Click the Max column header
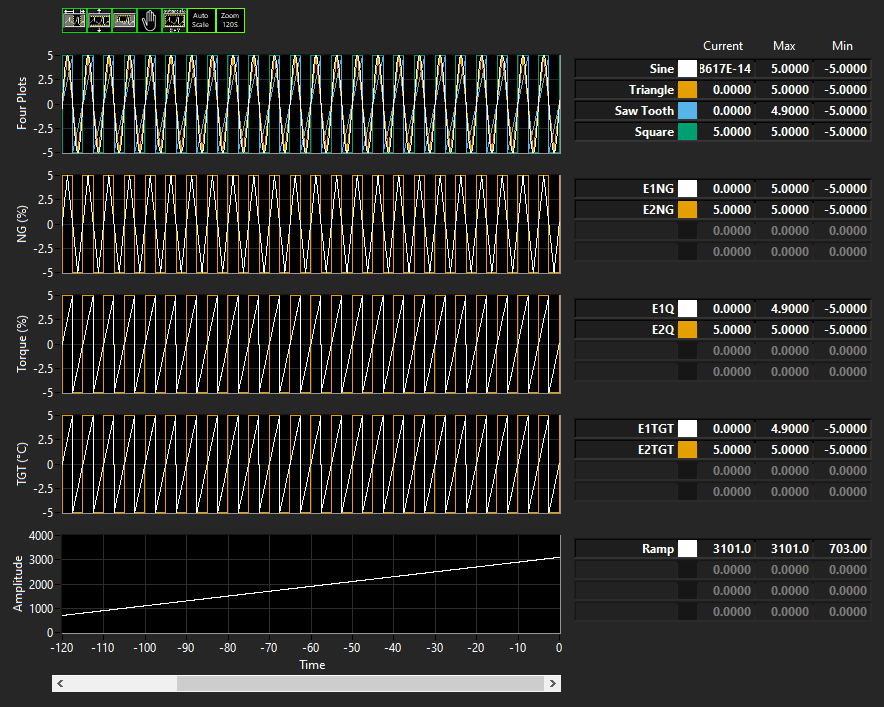Screen dimensions: 884x707 [784, 46]
